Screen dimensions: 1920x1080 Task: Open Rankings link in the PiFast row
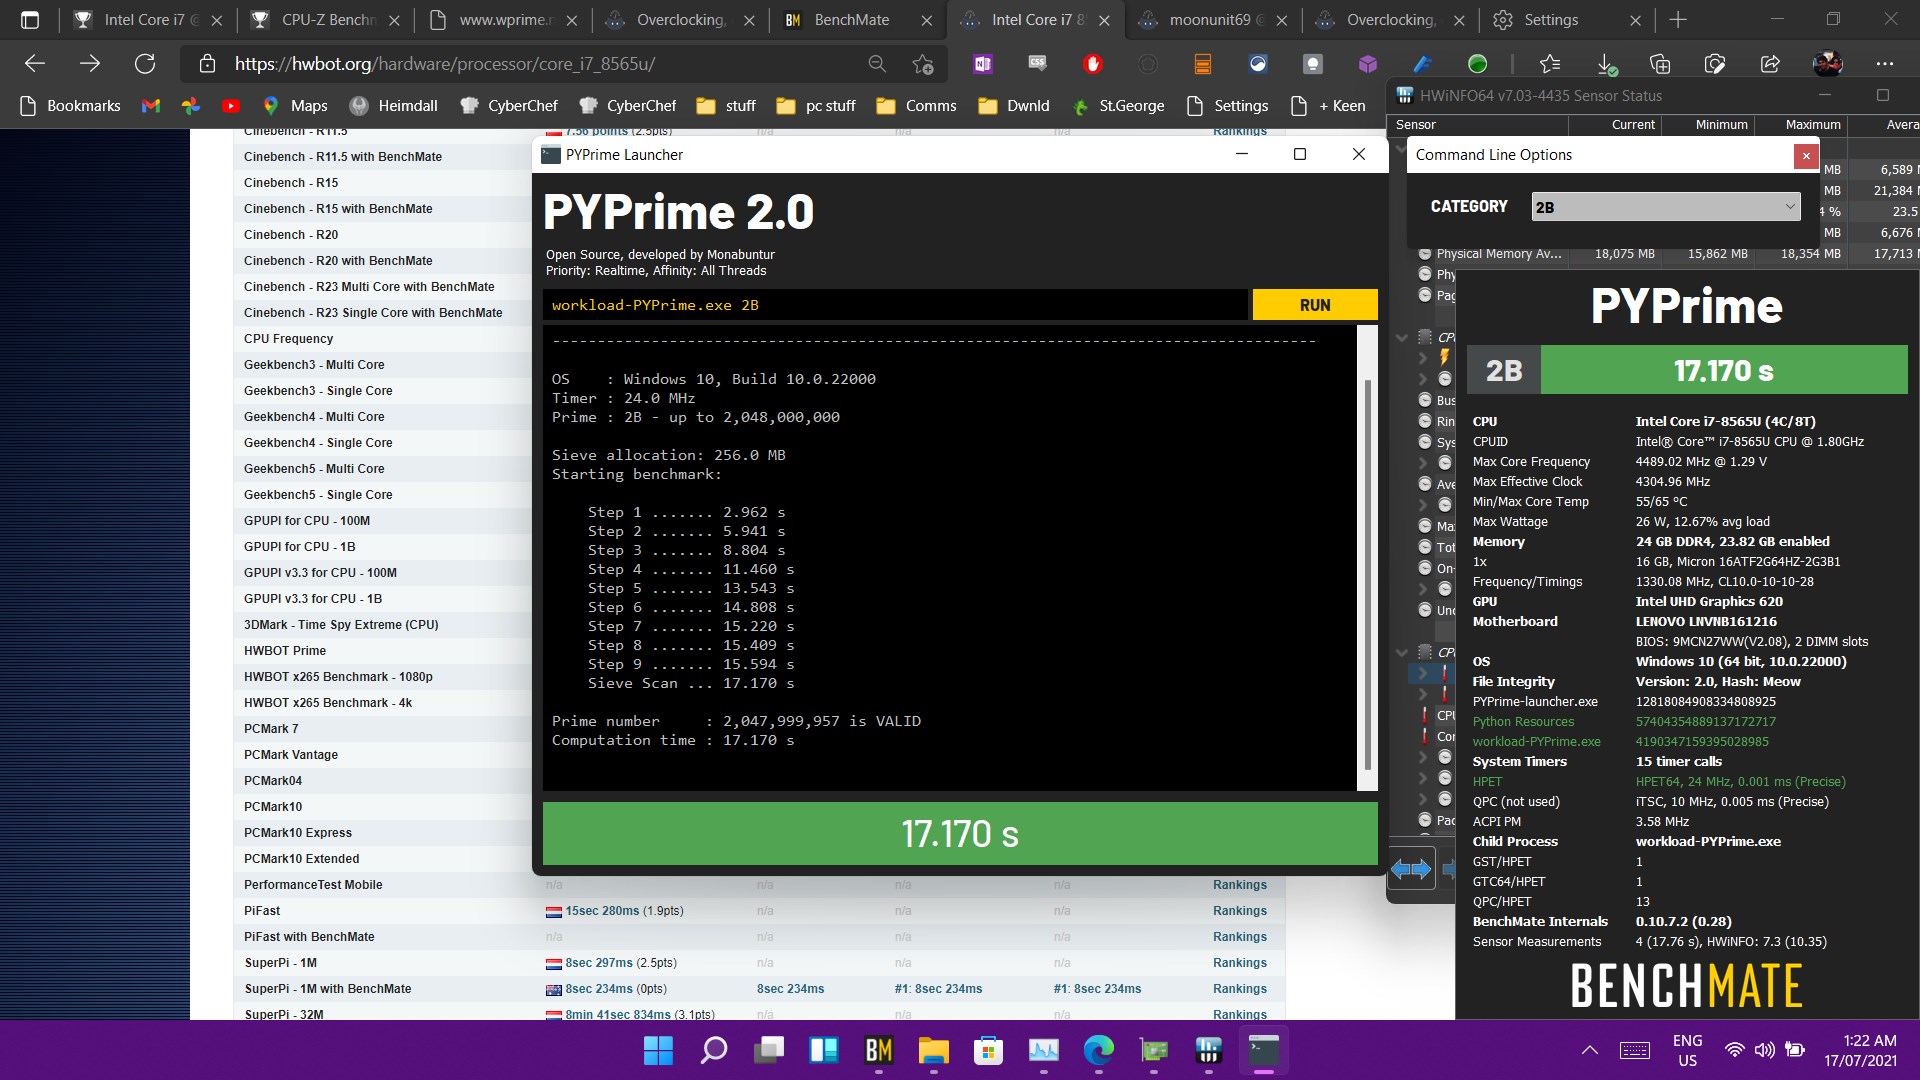pos(1240,911)
